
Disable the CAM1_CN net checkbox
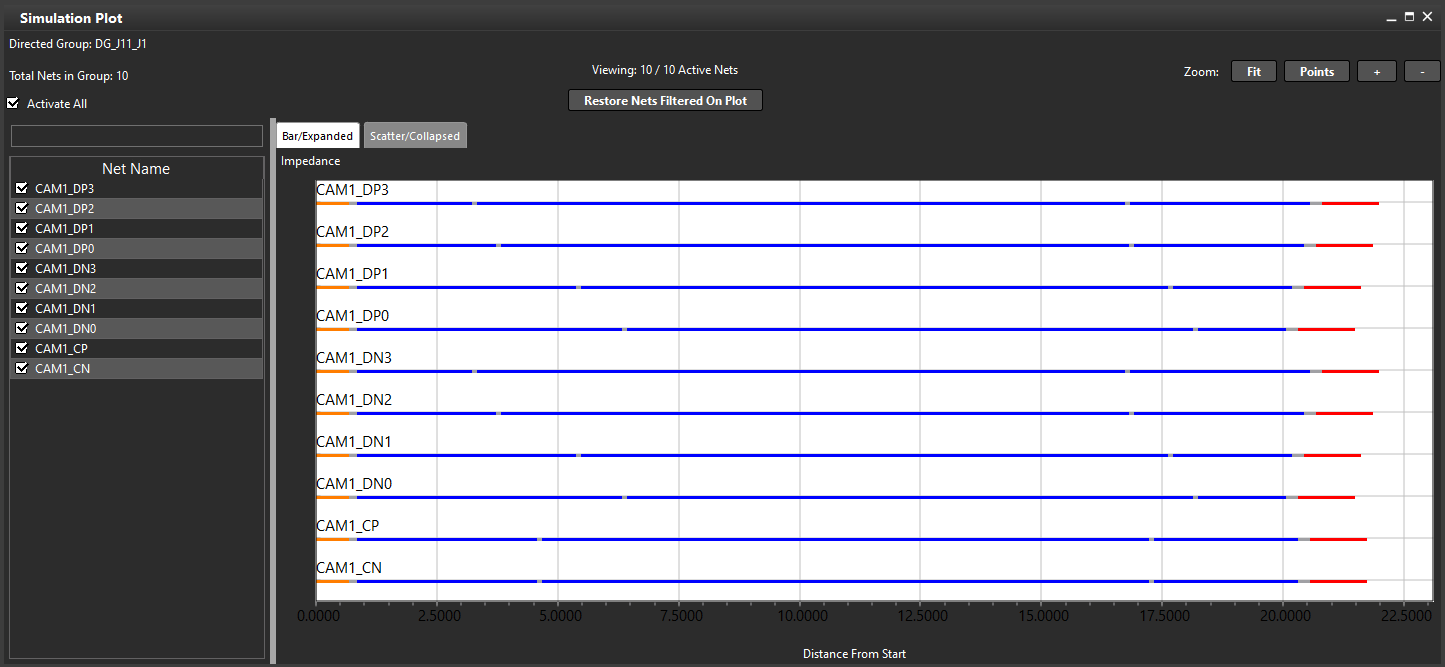[21, 368]
